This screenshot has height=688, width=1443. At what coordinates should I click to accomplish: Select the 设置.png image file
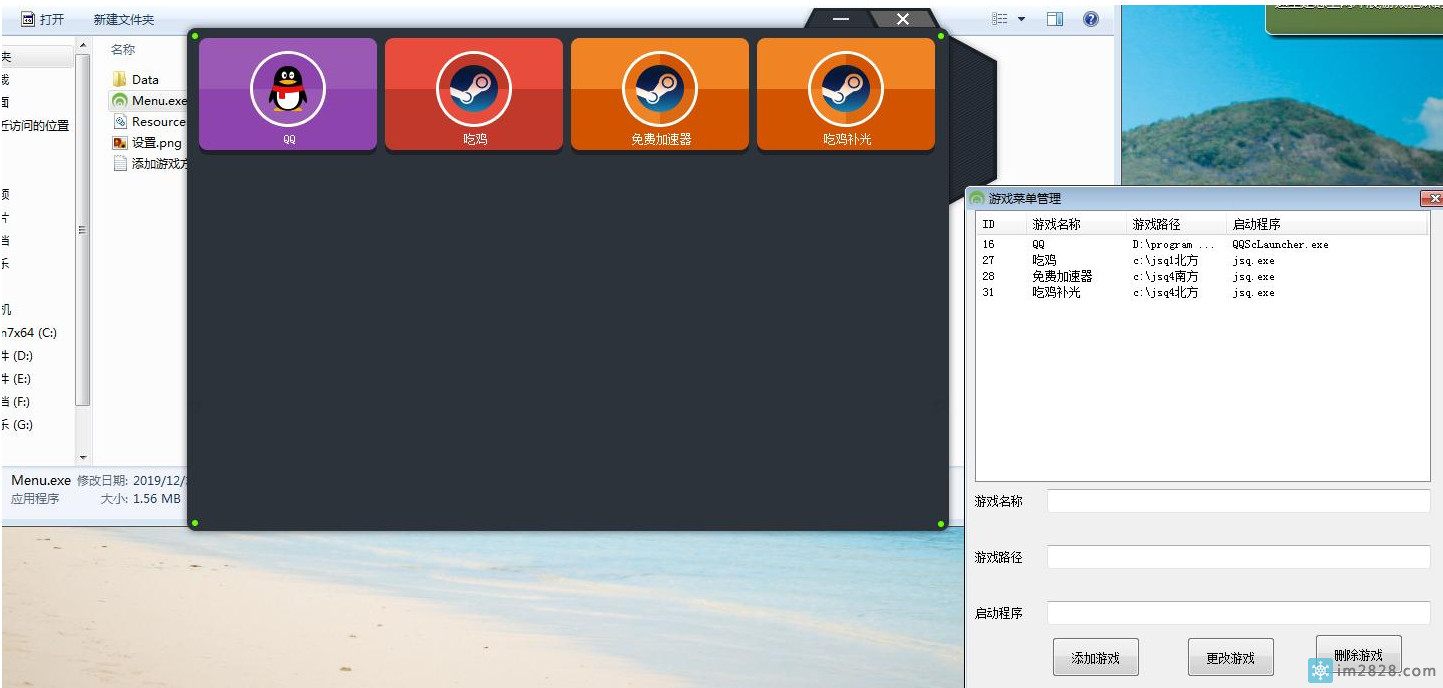point(156,143)
